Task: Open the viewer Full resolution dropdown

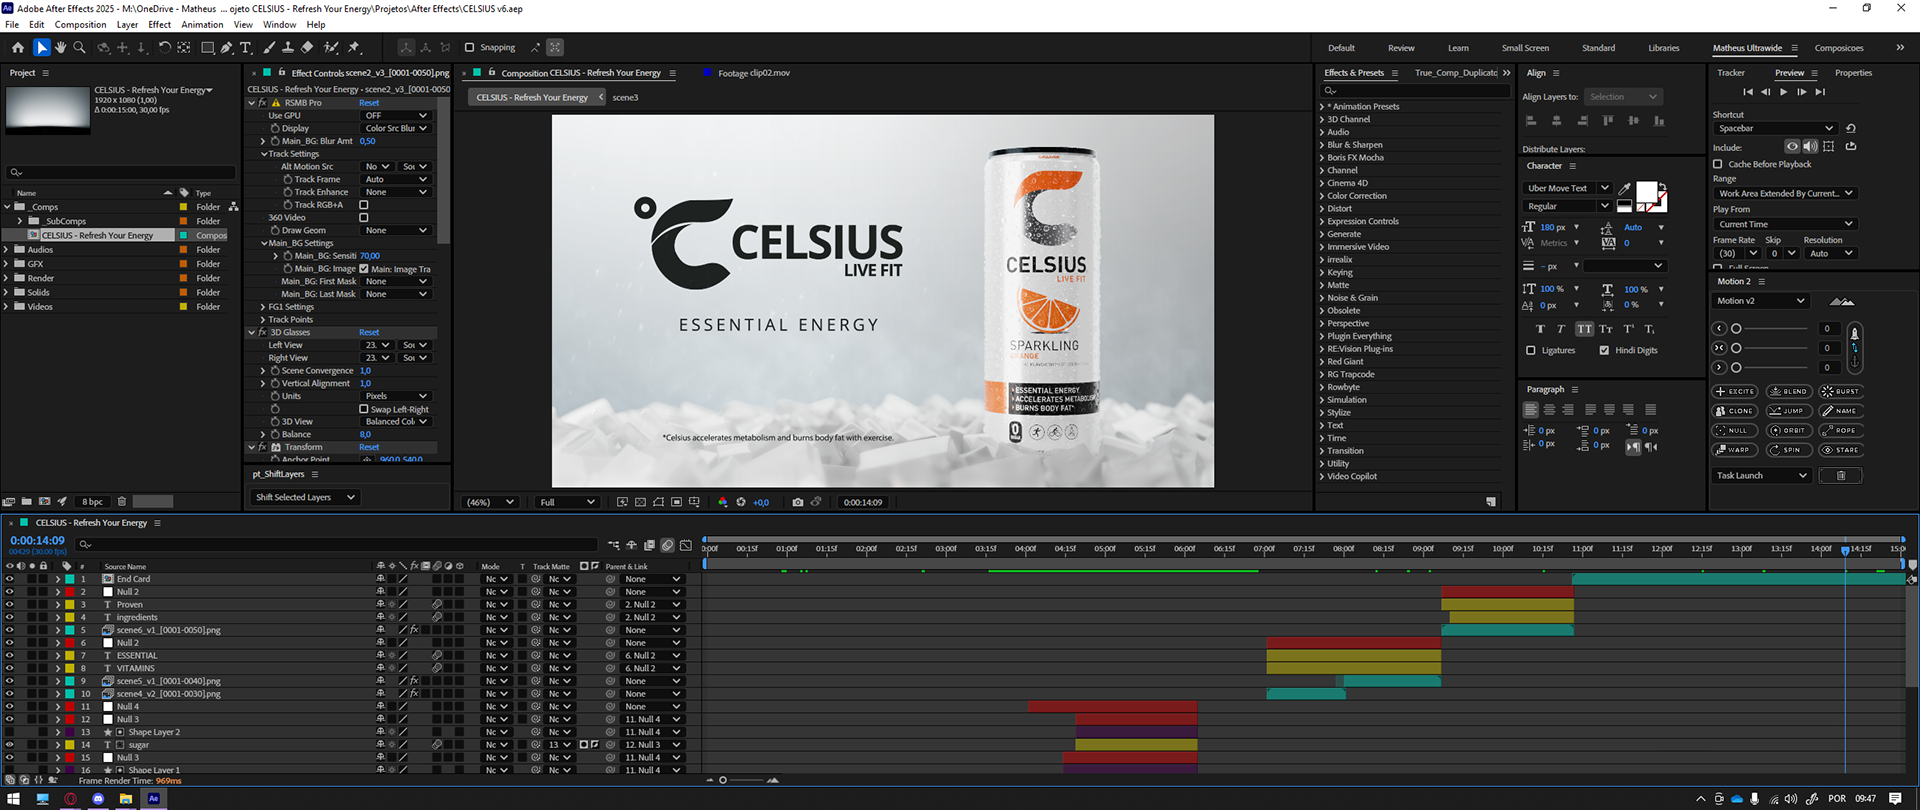Action: (x=567, y=502)
